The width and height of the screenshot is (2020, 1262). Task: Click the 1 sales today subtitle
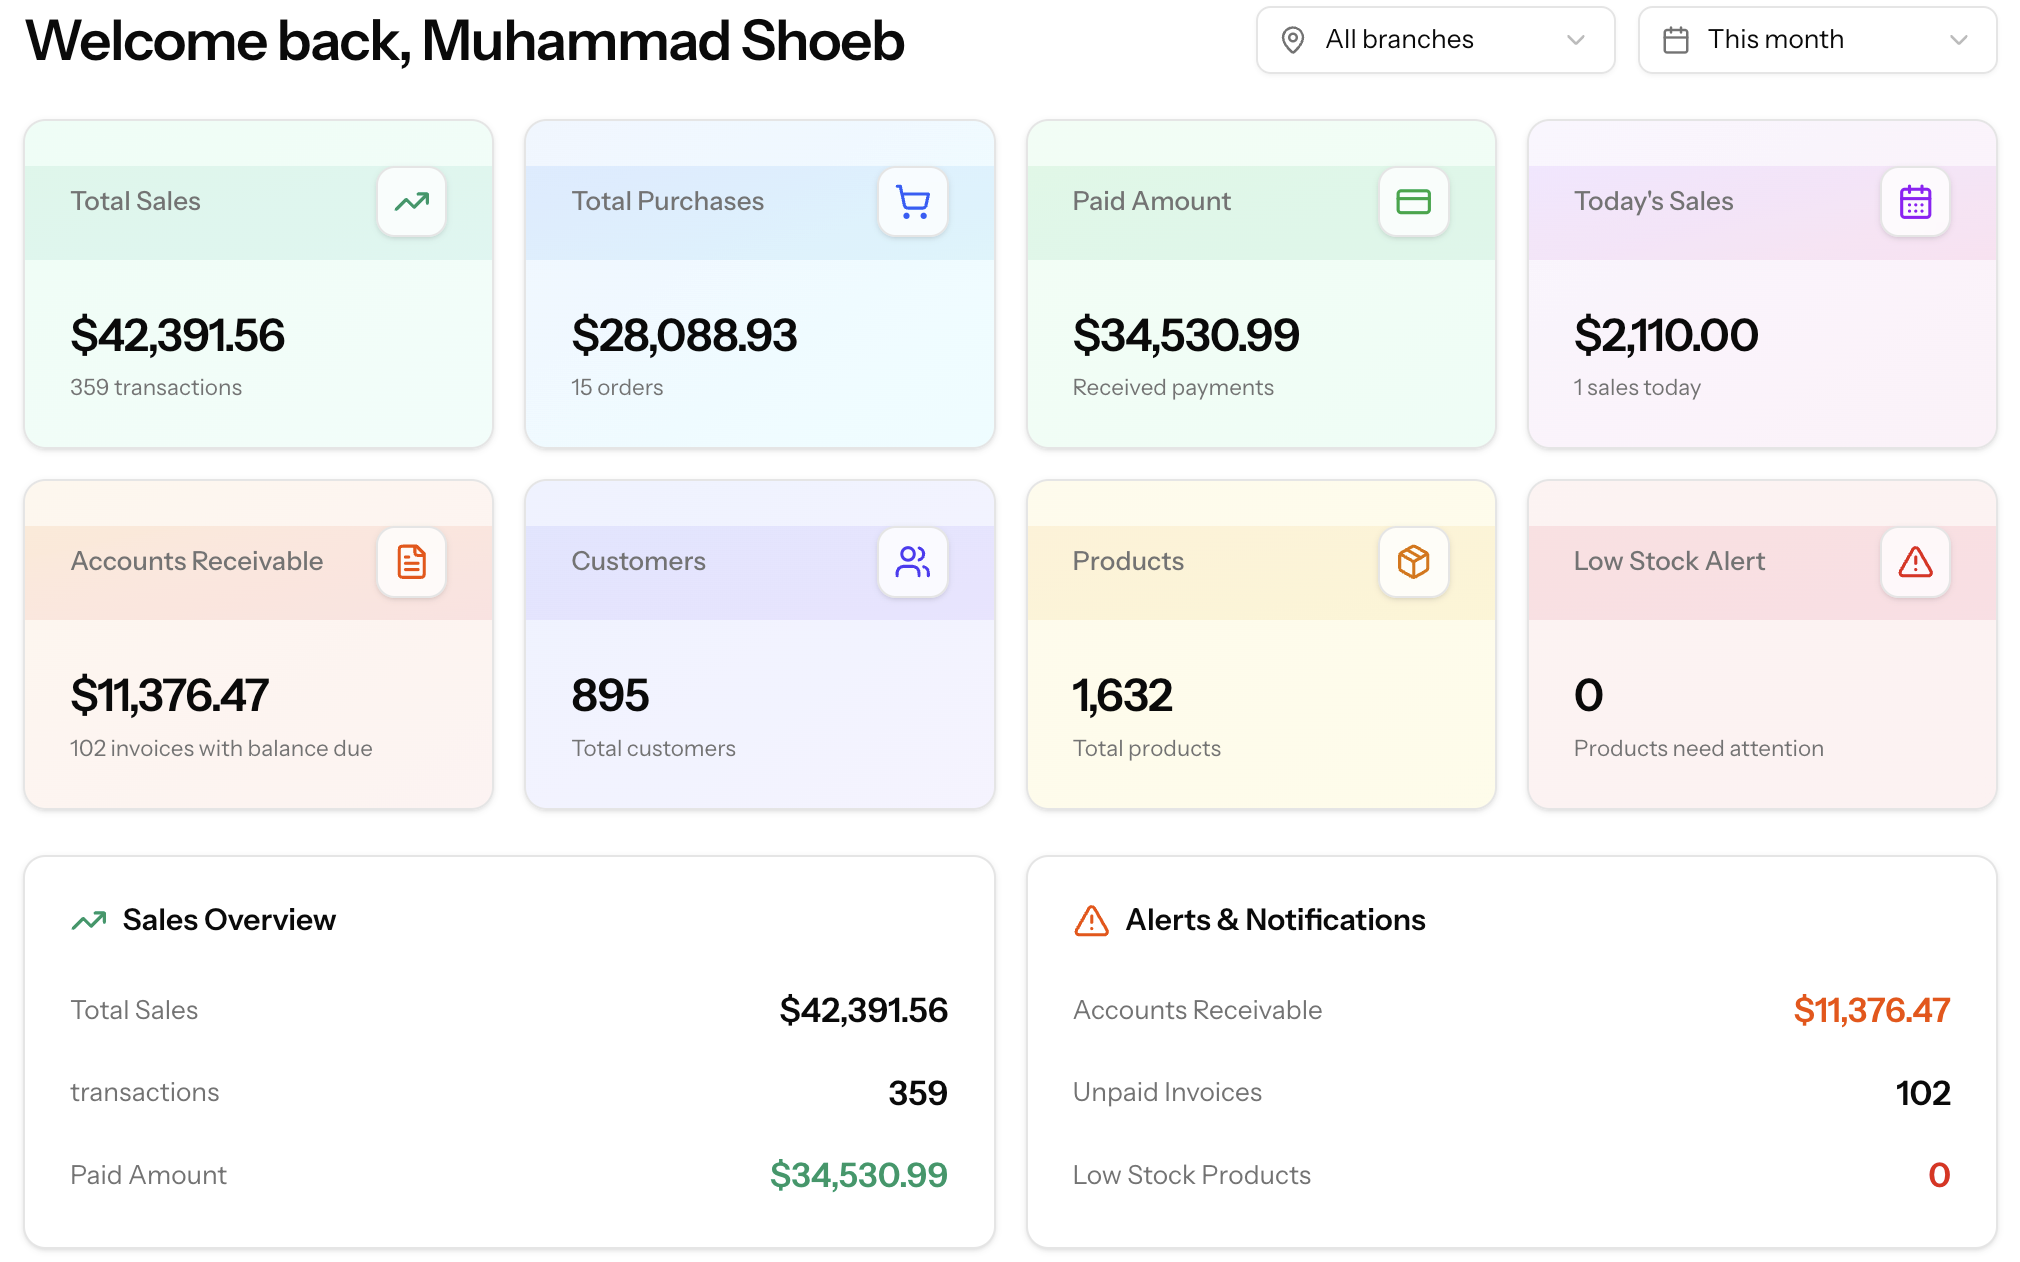[x=1637, y=388]
